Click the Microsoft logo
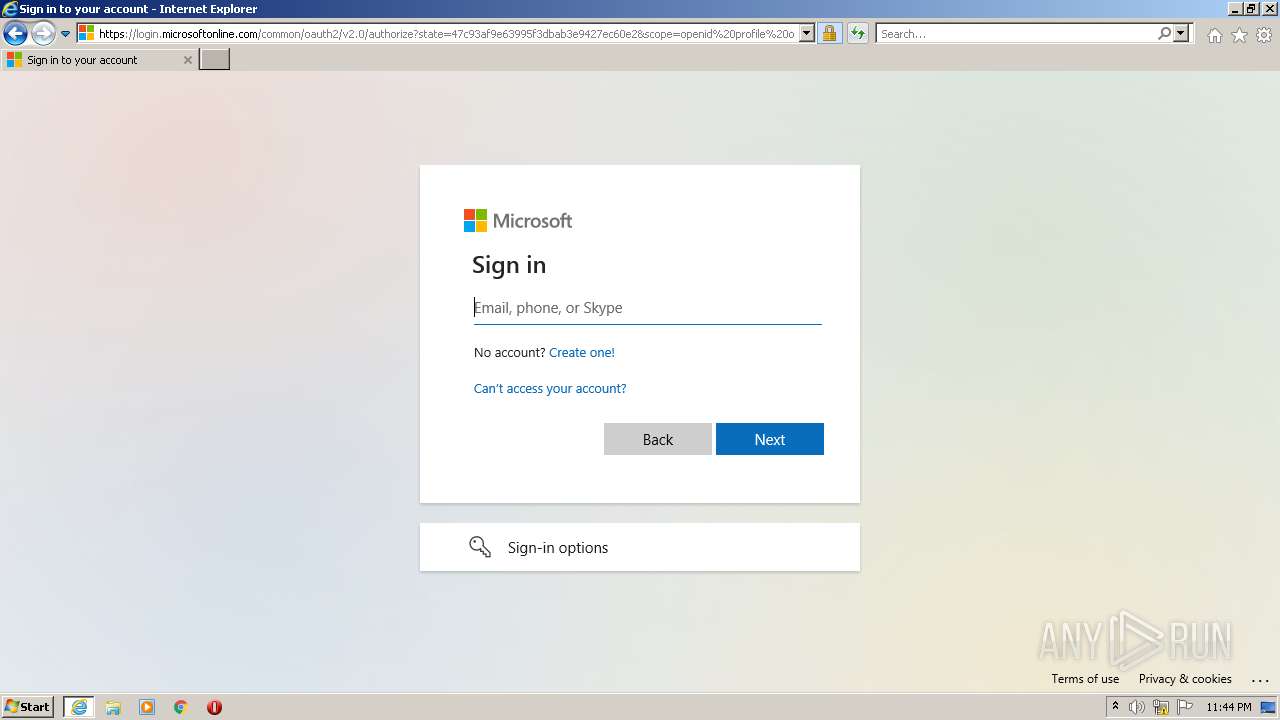The image size is (1280, 720). pyautogui.click(x=518, y=221)
